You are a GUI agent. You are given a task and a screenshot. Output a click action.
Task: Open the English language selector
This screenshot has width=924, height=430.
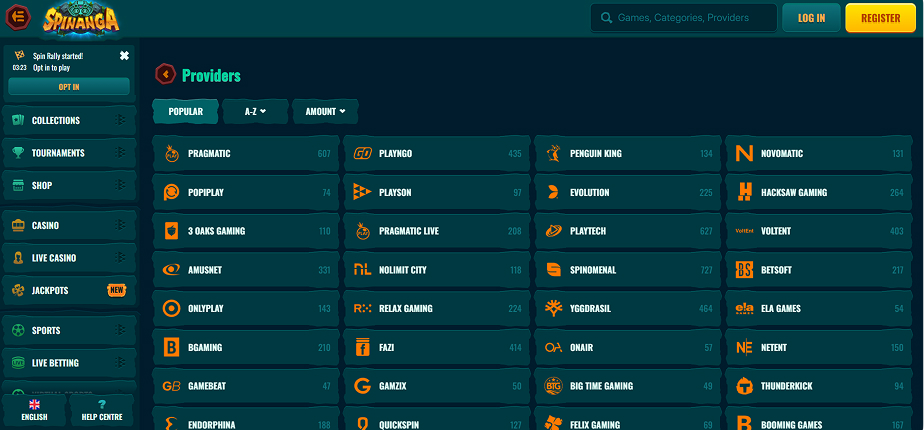point(34,410)
